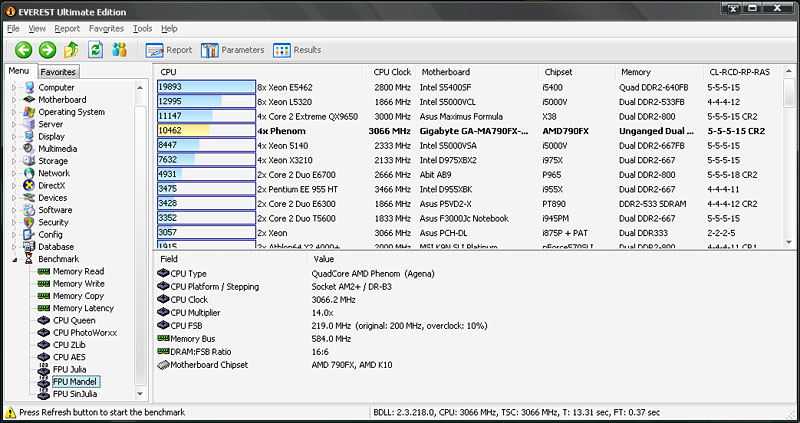The height and width of the screenshot is (423, 800).
Task: Click the users icon in toolbar
Action: 119,49
